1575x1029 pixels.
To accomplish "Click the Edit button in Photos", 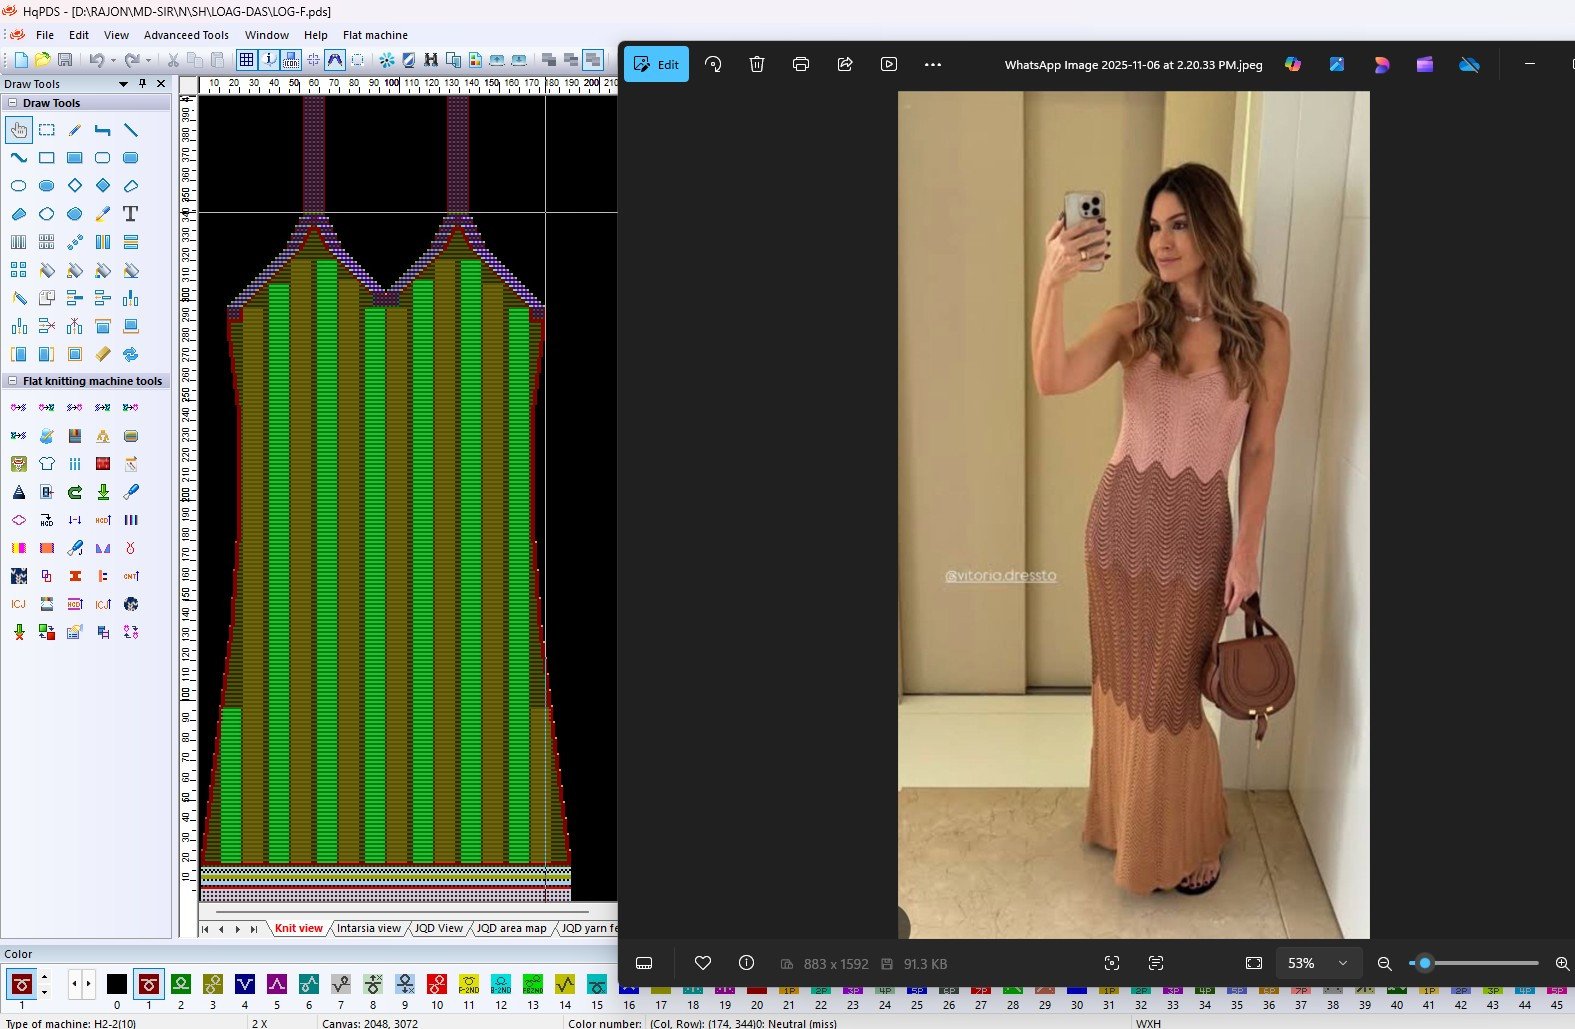I will click(x=657, y=64).
